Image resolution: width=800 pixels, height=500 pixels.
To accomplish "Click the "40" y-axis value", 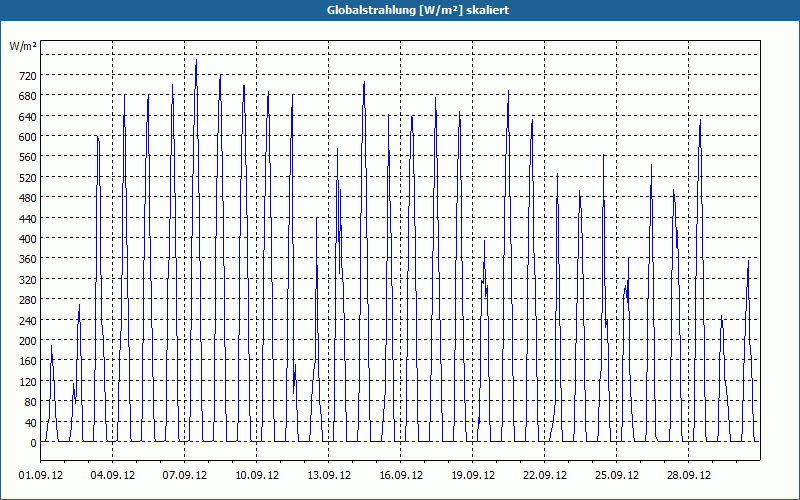I will click(x=31, y=423).
